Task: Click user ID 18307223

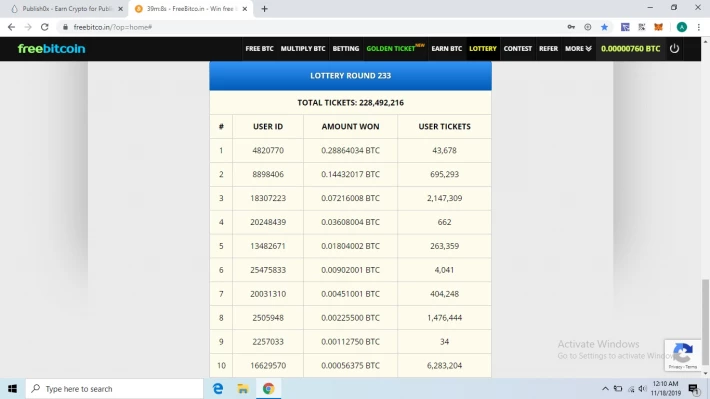Action: click(x=268, y=198)
